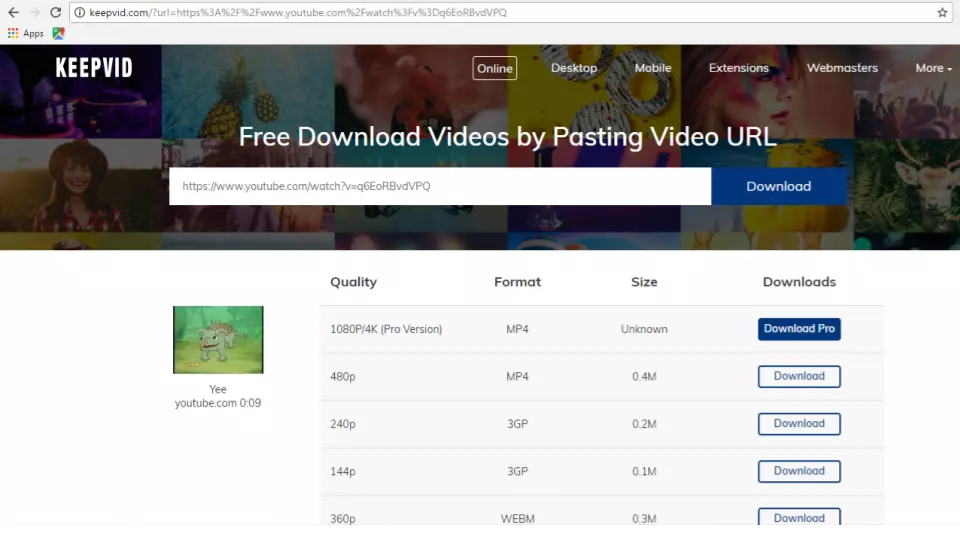The width and height of the screenshot is (960, 540).
Task: Click Download Pro for 1080P/4K
Action: 799,329
